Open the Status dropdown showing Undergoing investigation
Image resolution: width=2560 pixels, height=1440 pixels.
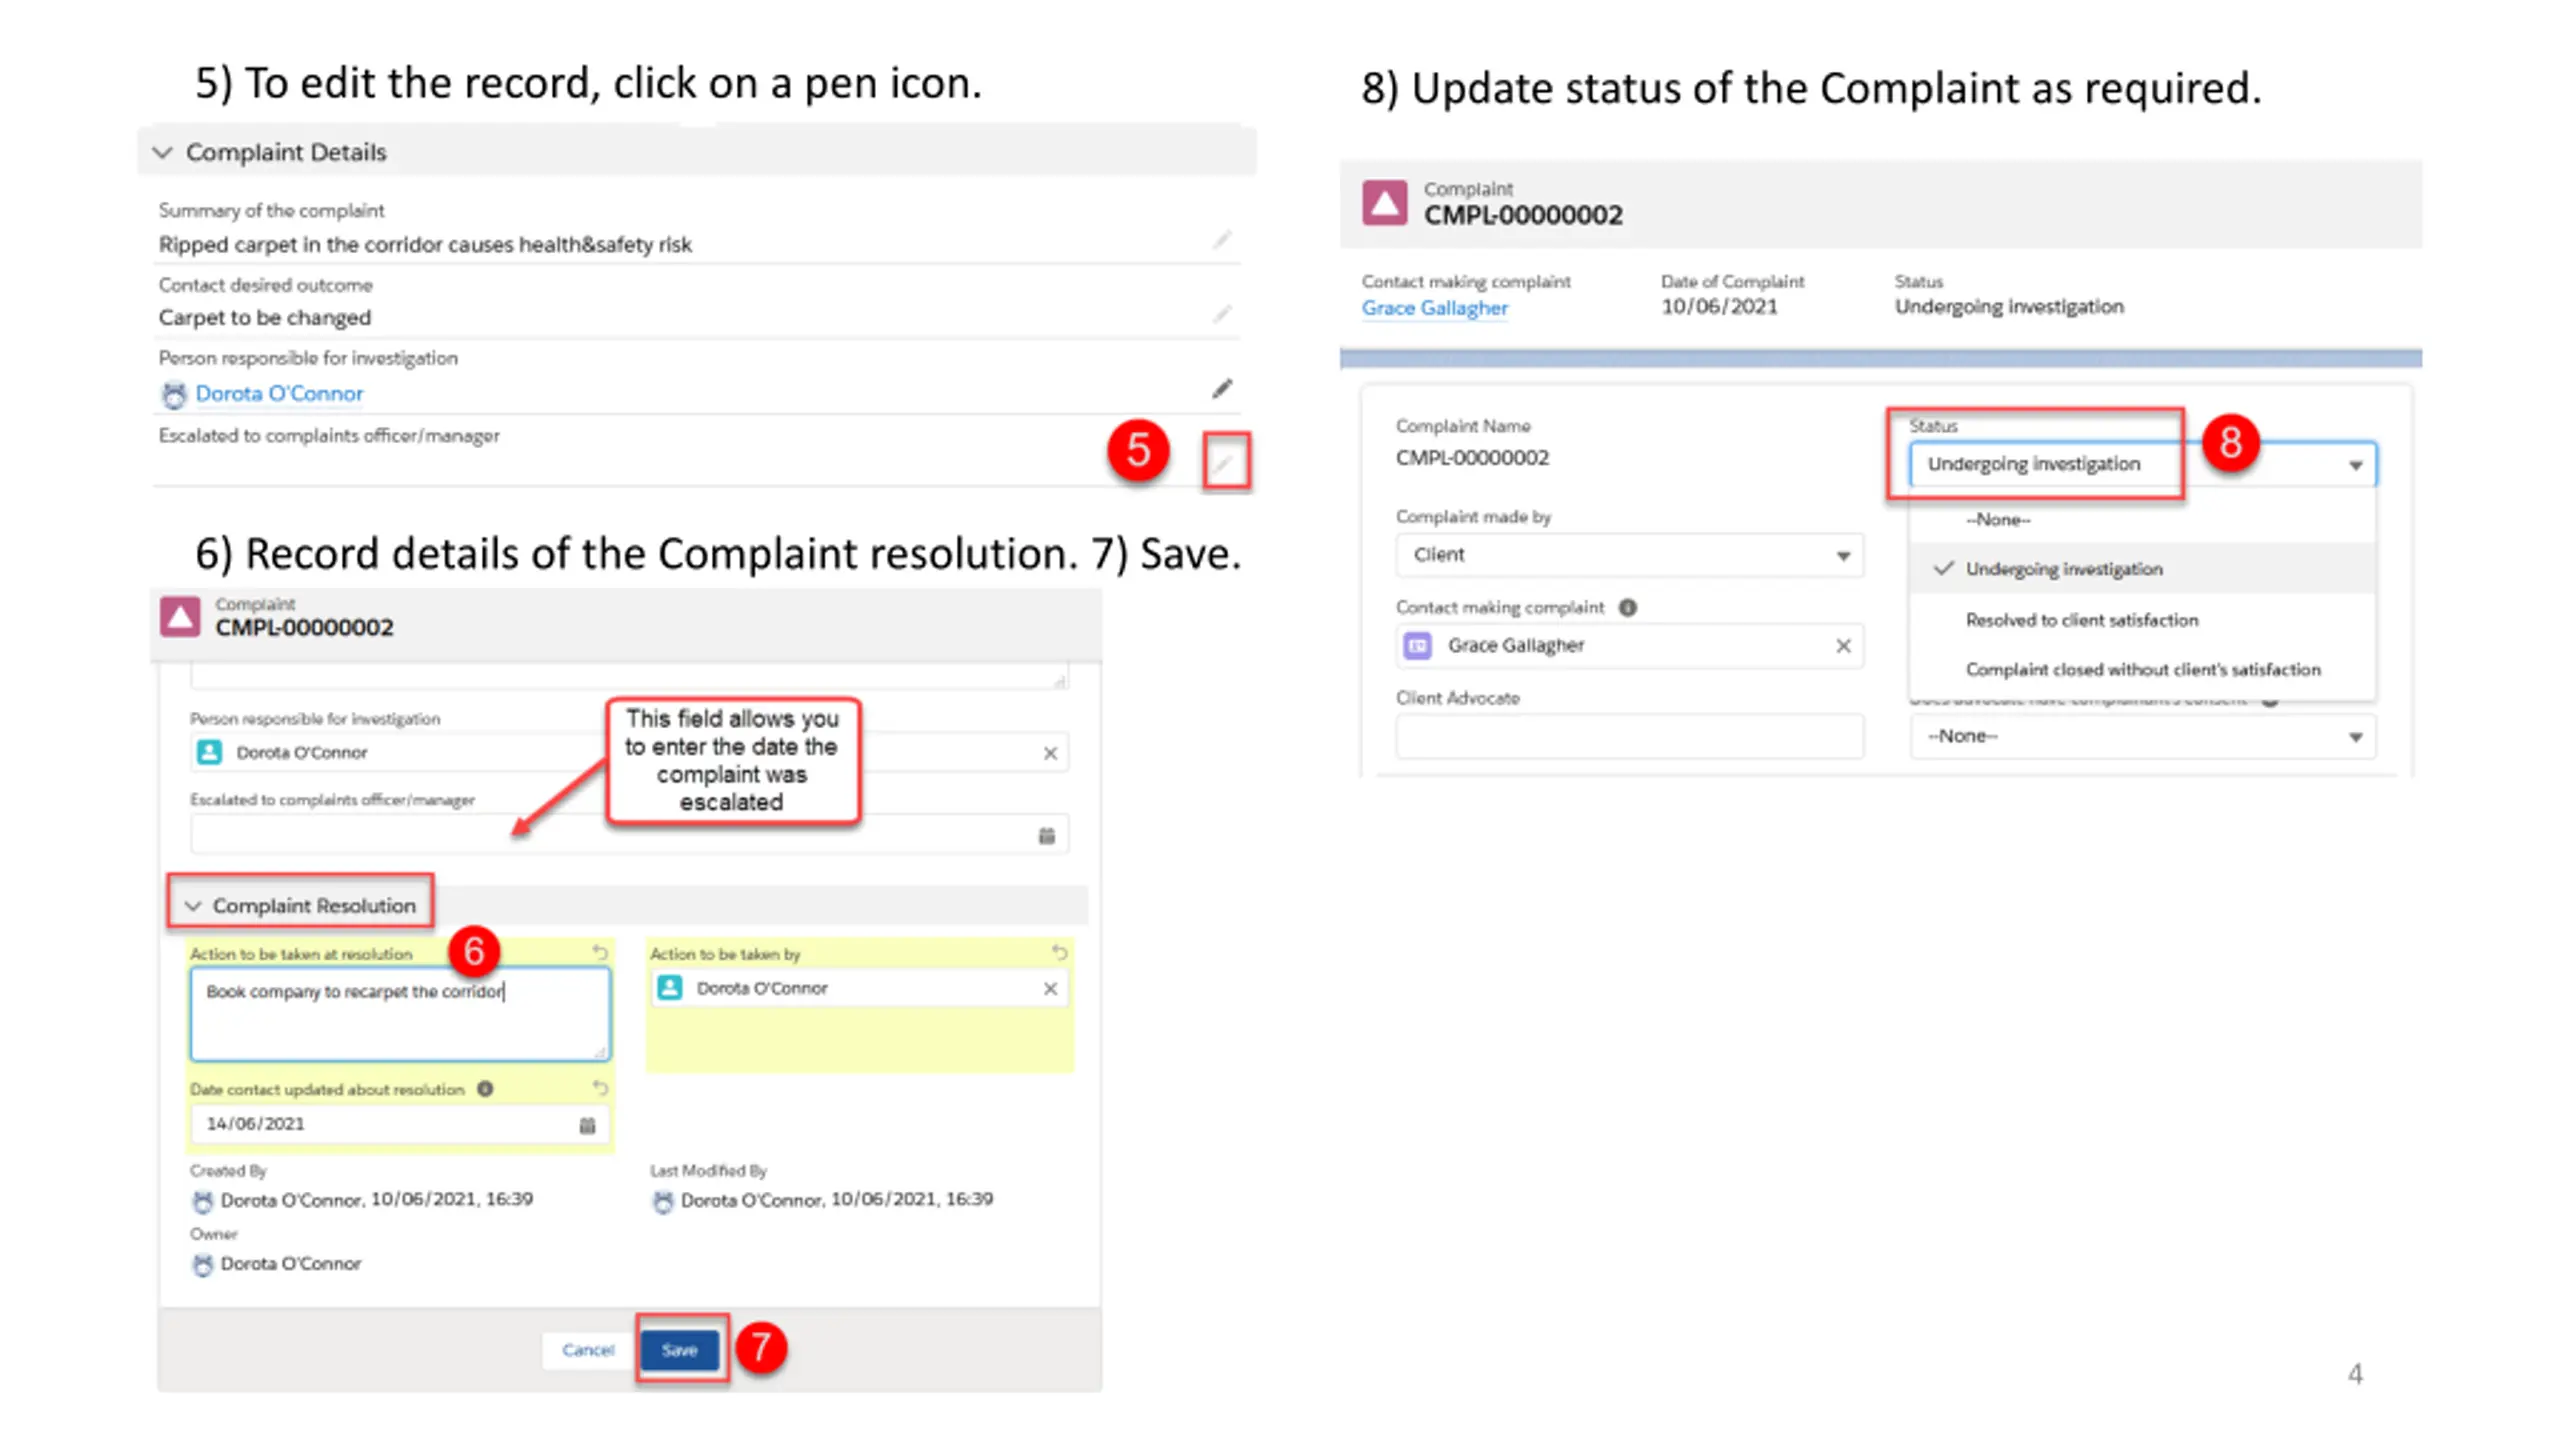point(2142,464)
